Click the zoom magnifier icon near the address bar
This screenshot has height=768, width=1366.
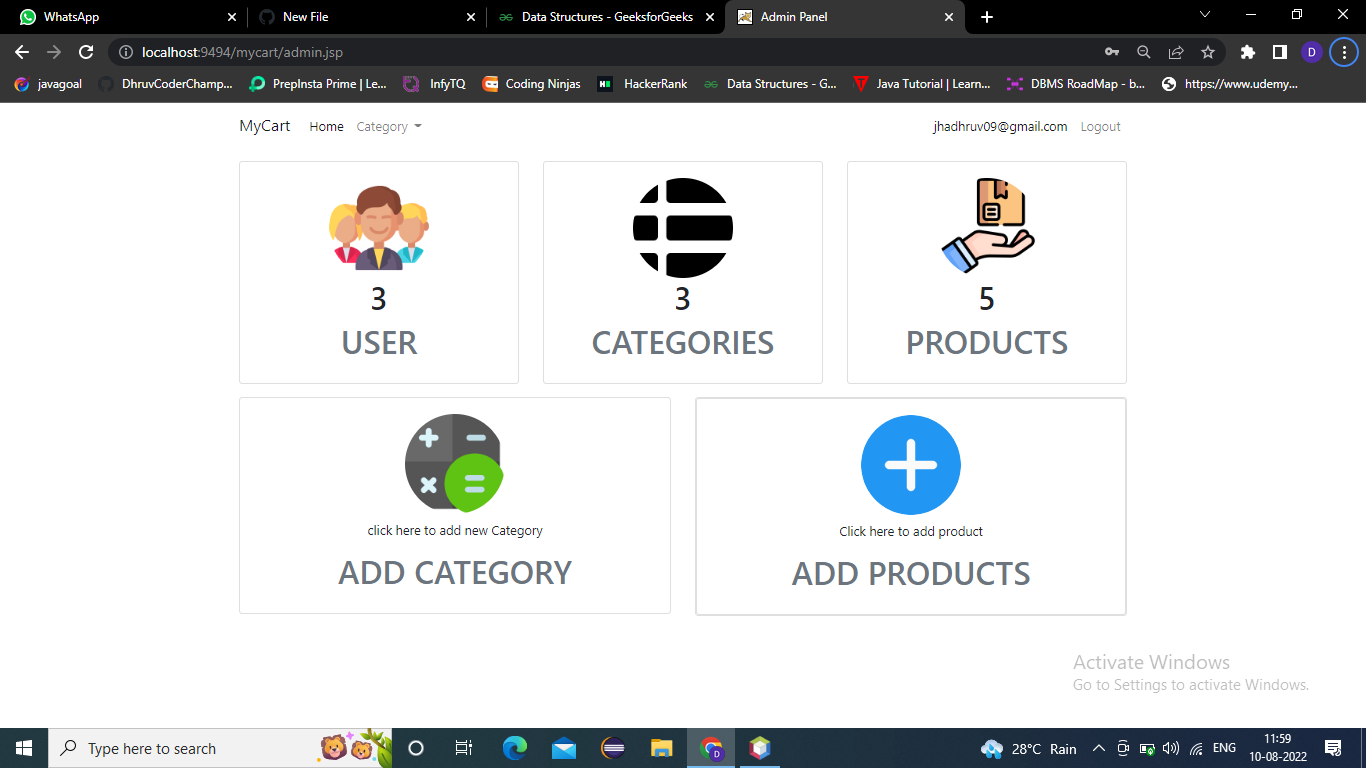coord(1143,52)
